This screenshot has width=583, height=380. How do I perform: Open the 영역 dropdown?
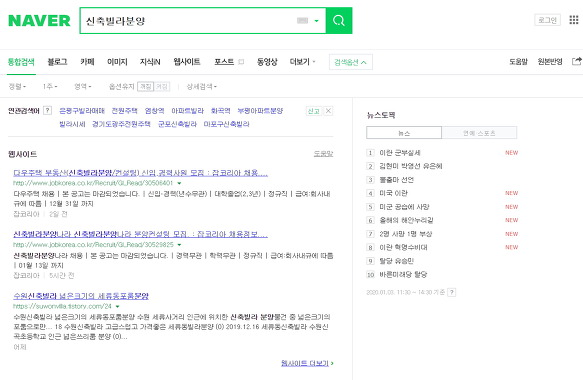[83, 87]
